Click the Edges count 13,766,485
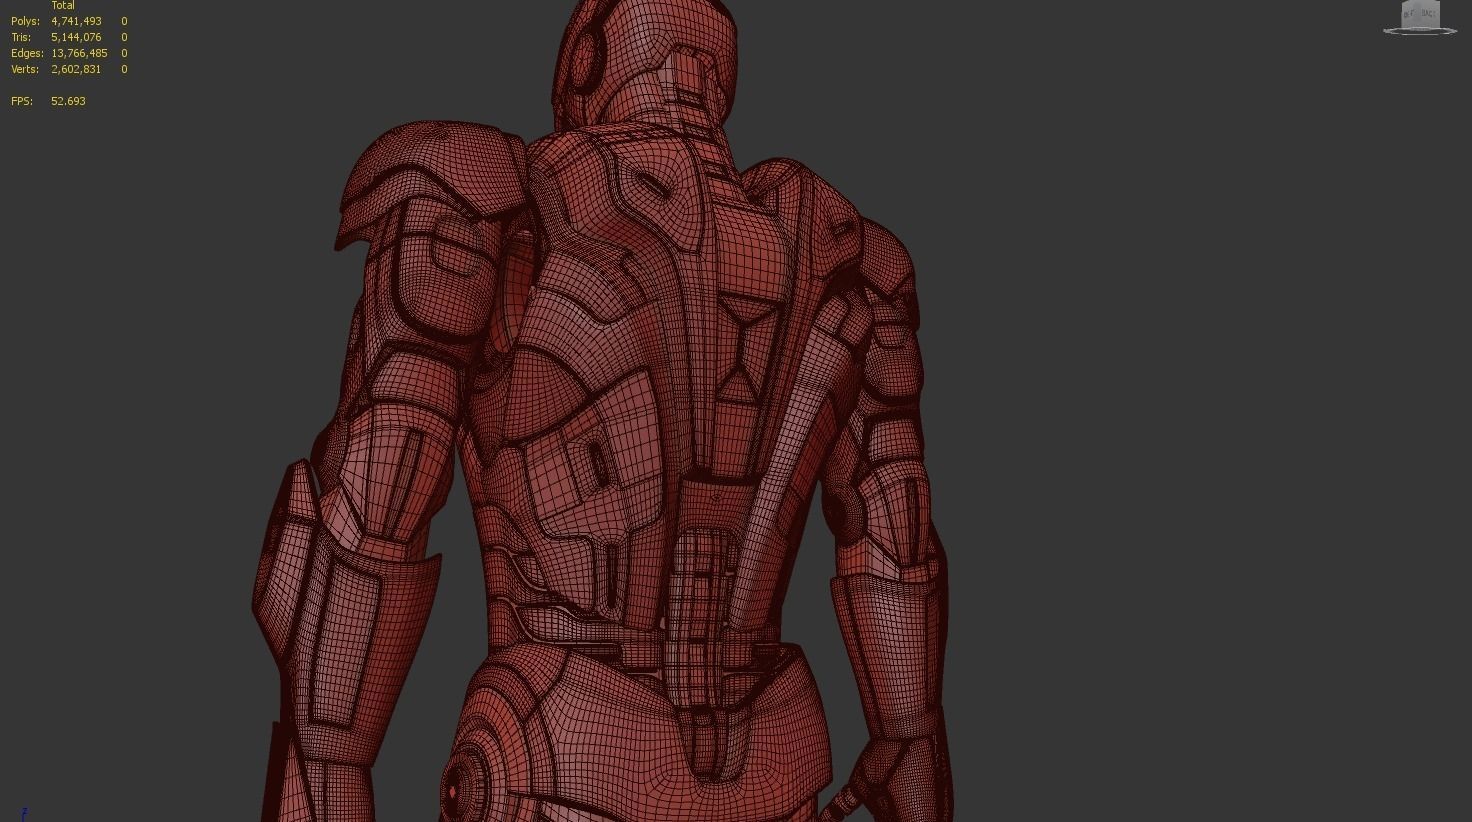The width and height of the screenshot is (1472, 822). click(79, 53)
